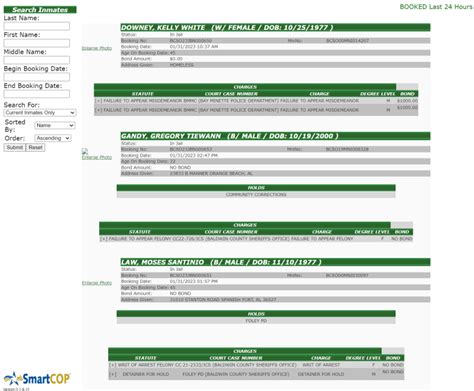
Task: Expand Gandy's Failure to Appear Felony charge
Action: 104,239
